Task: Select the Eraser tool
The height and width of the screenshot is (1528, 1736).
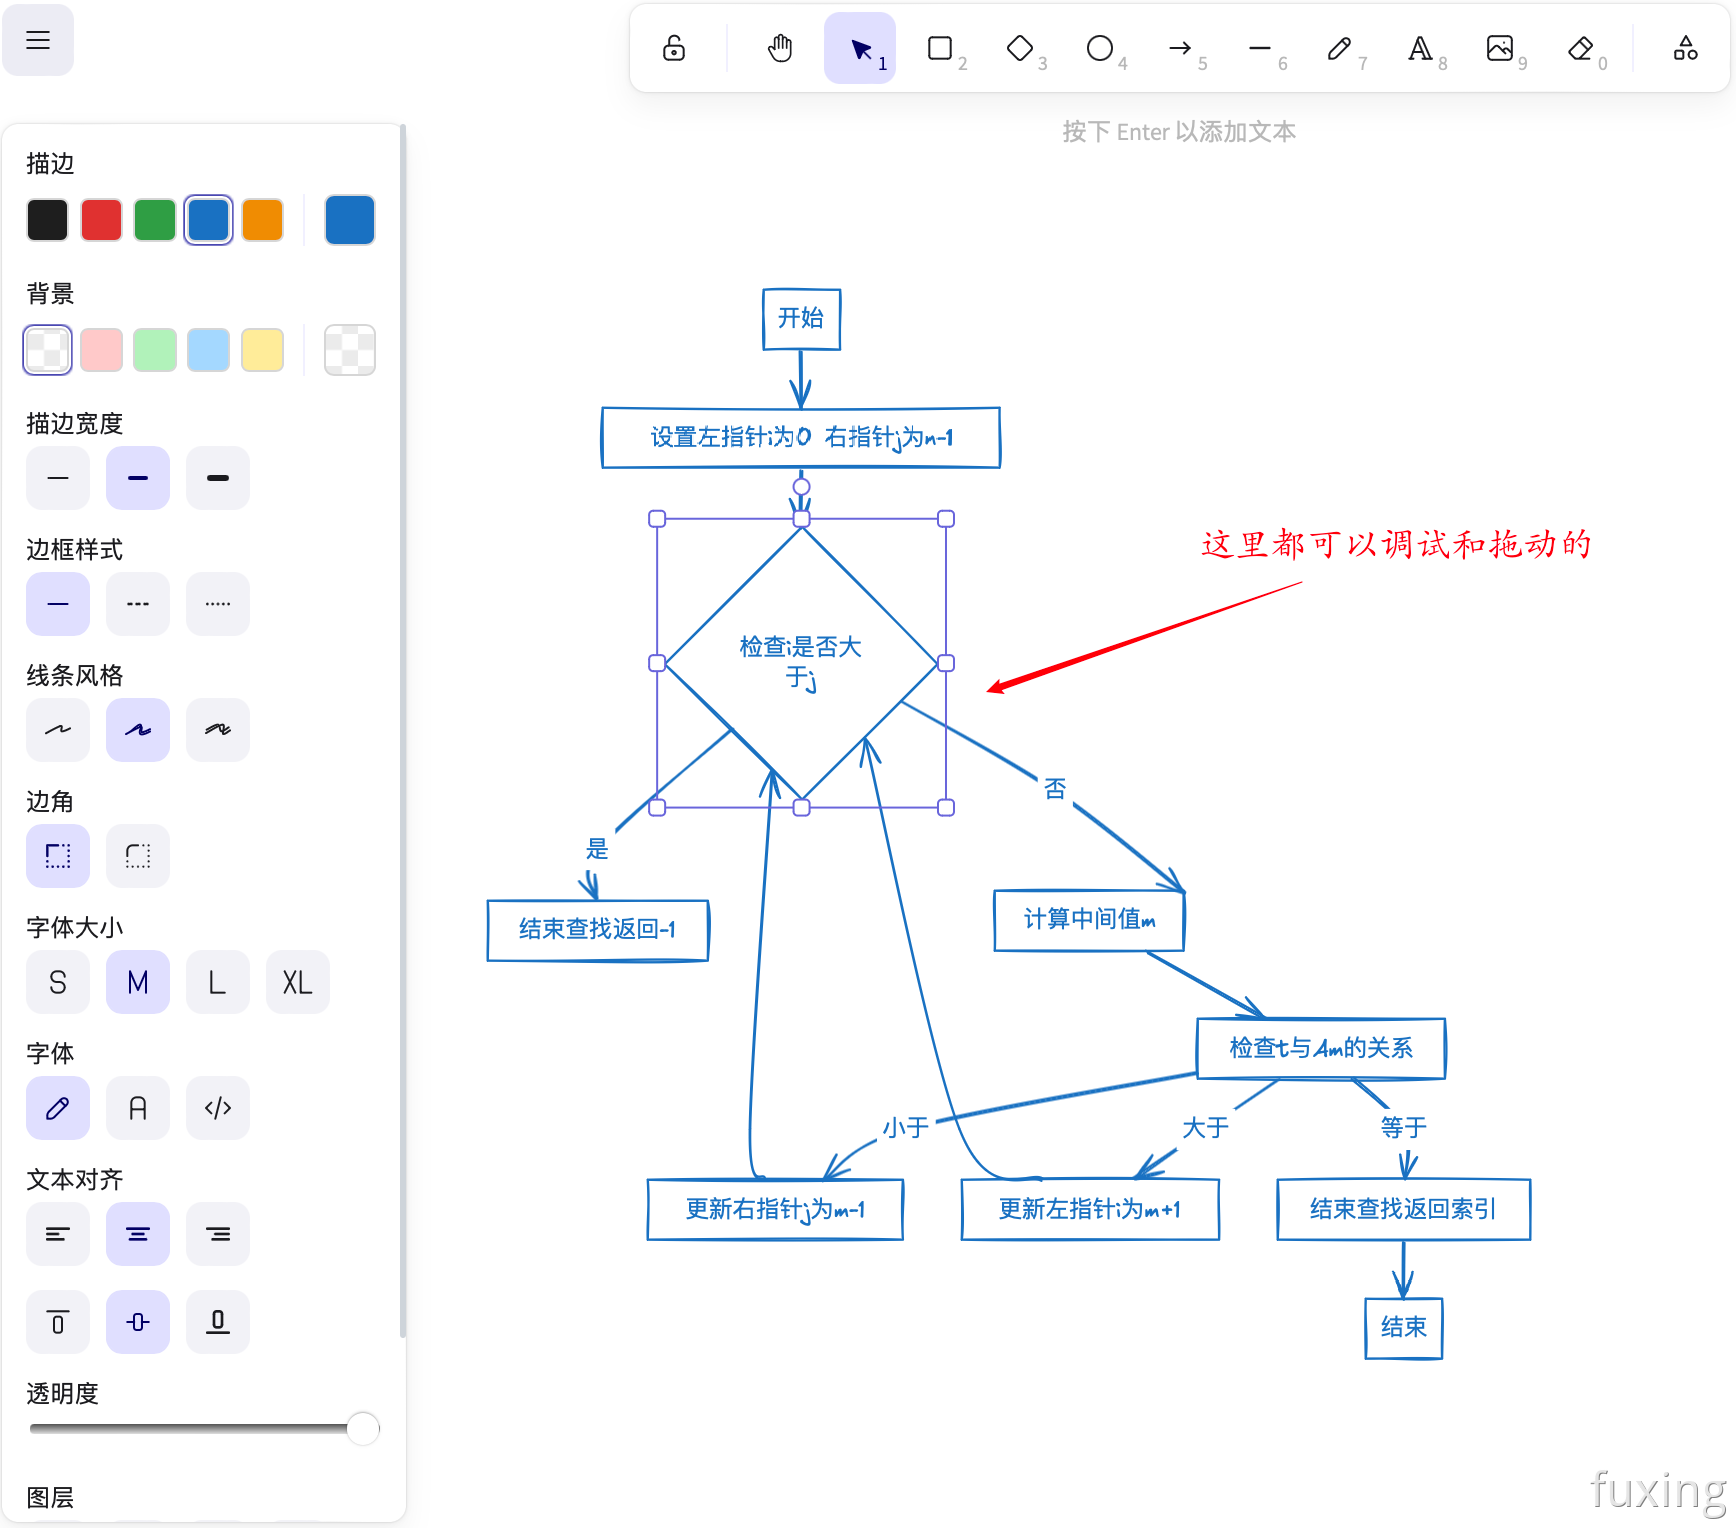Action: [1580, 48]
